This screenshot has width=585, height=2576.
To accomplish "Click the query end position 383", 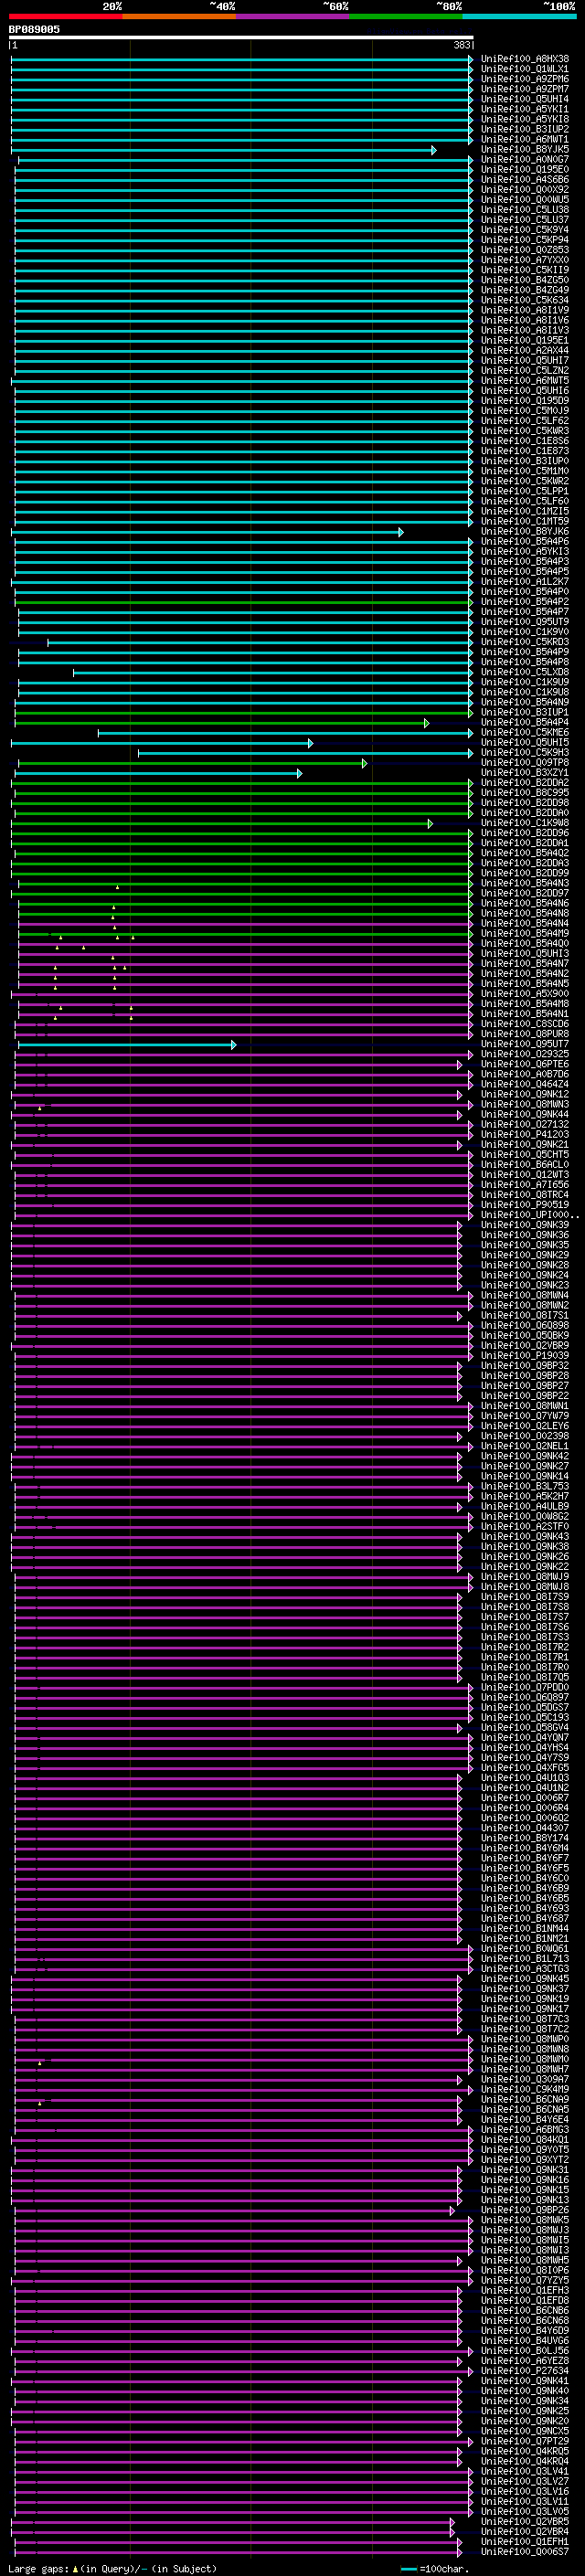I will (x=462, y=46).
